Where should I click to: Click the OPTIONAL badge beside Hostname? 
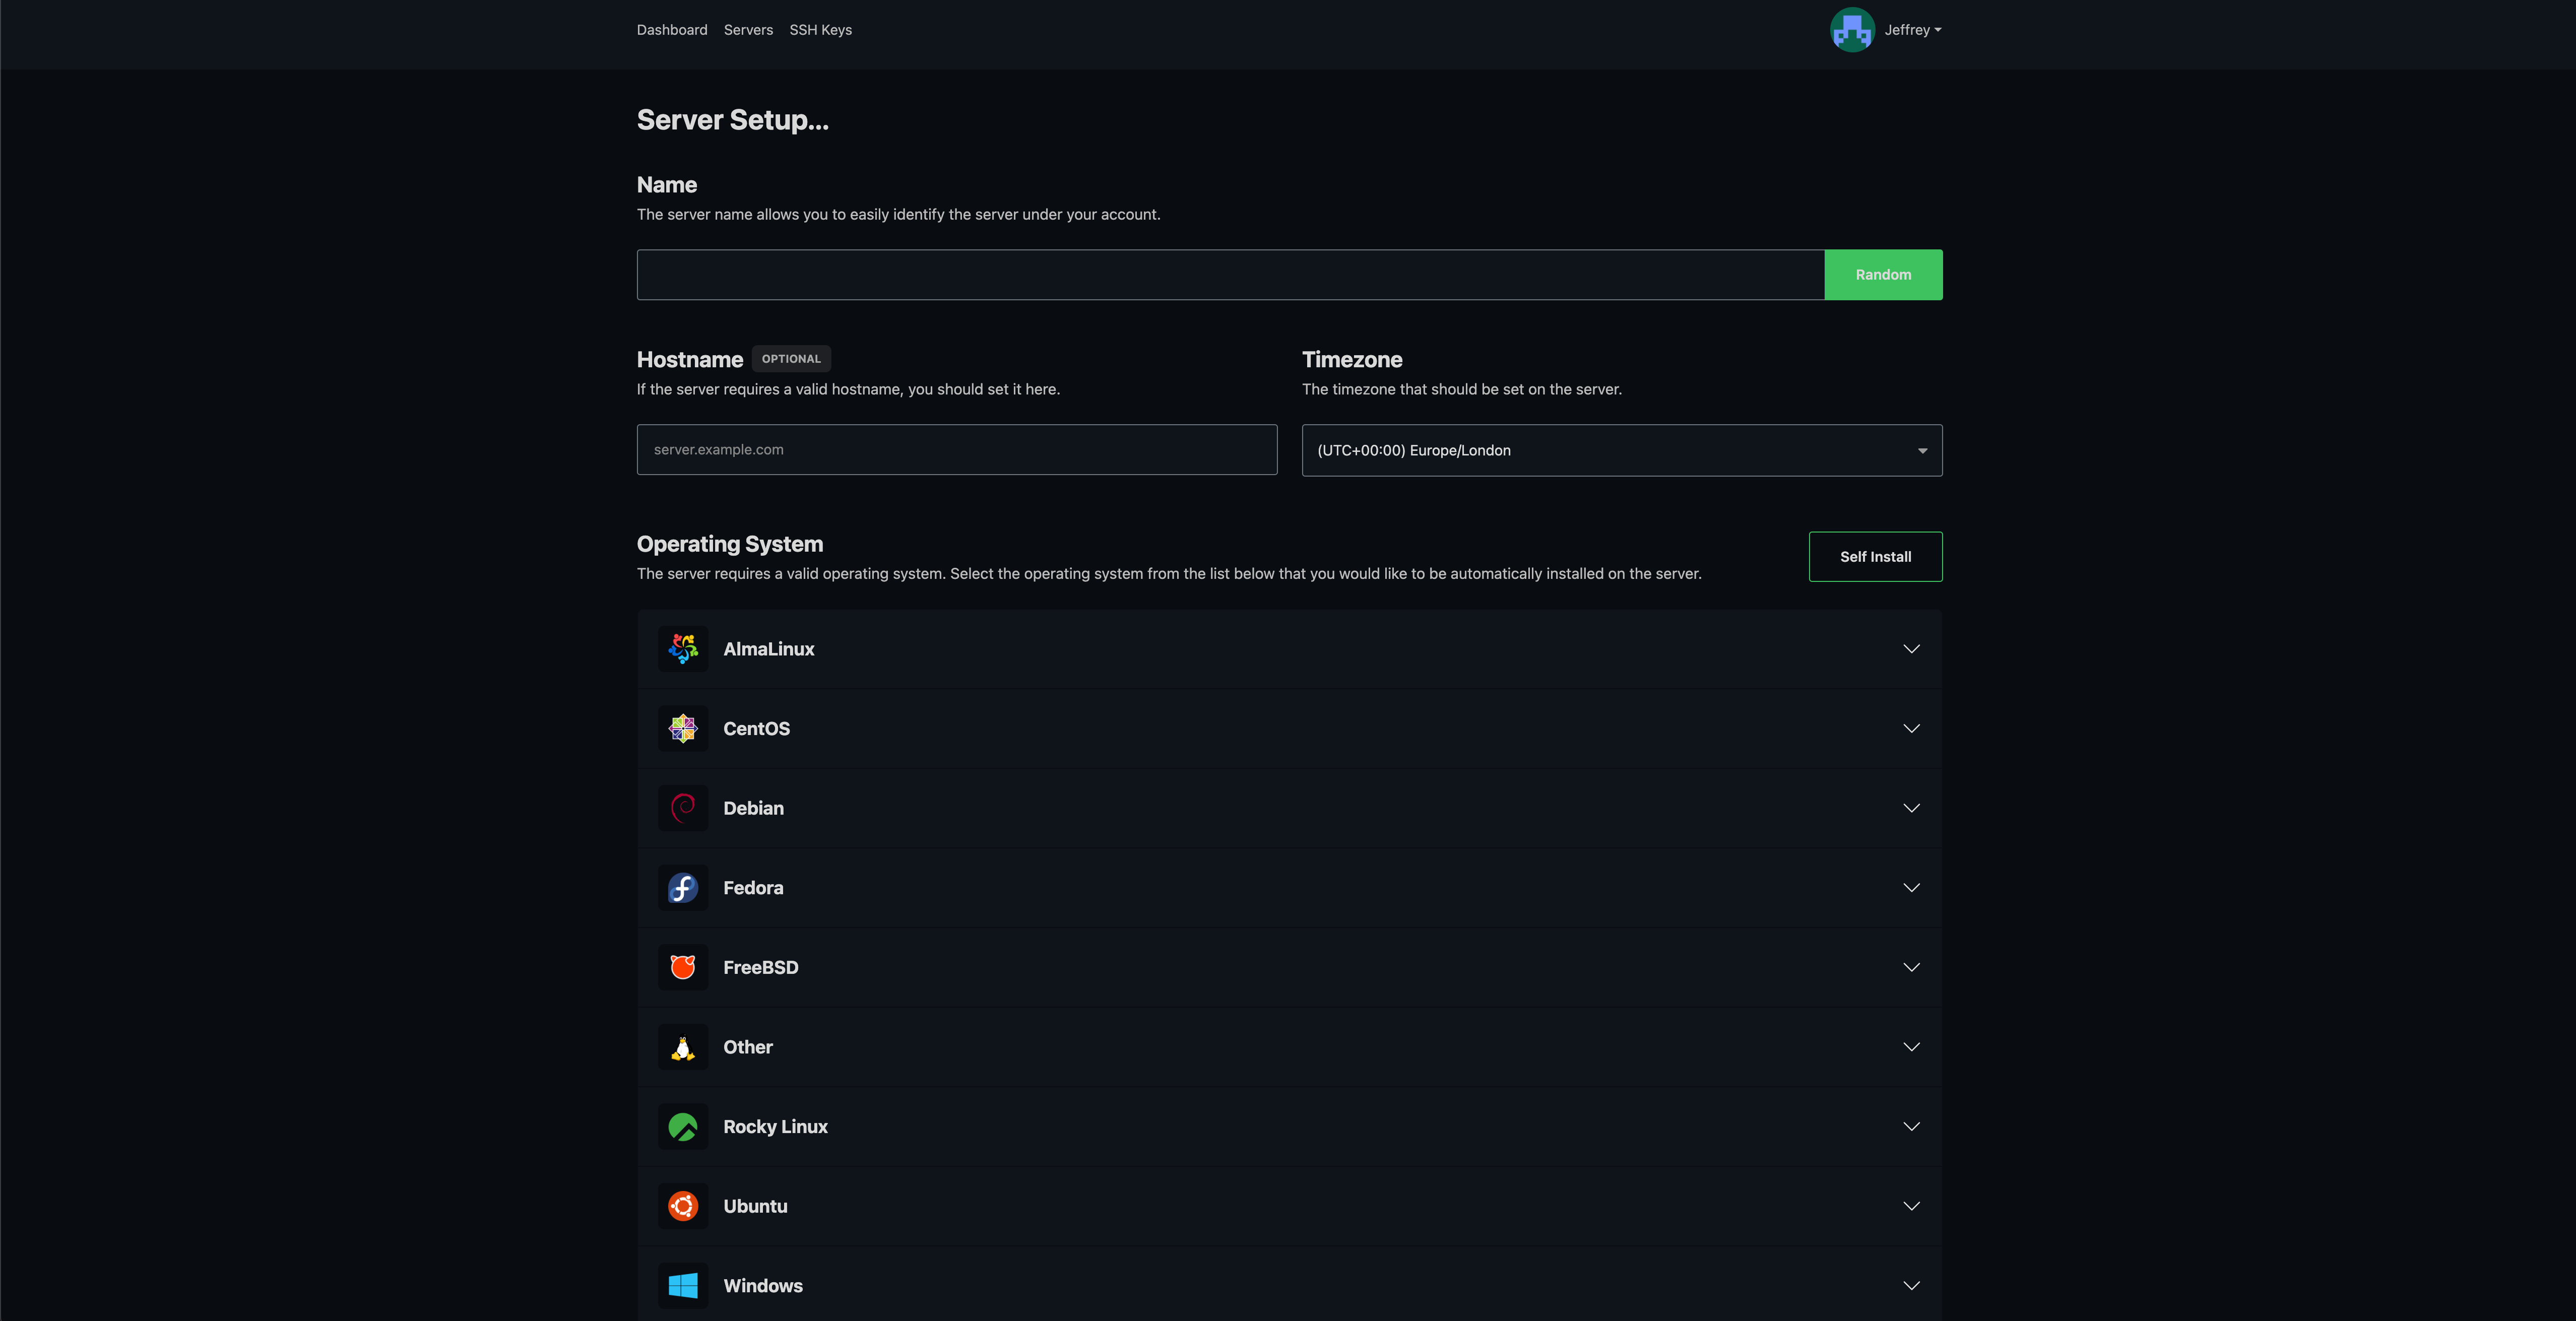791,359
